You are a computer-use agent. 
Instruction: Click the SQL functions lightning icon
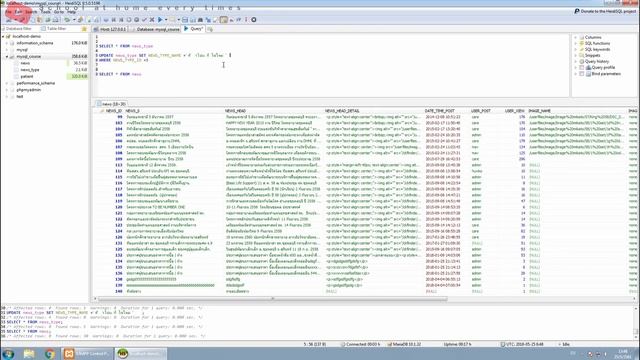tap(582, 43)
